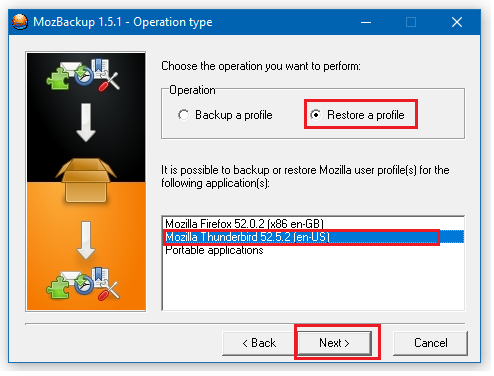
Task: Click the wizard side illustration image
Action: (x=86, y=182)
